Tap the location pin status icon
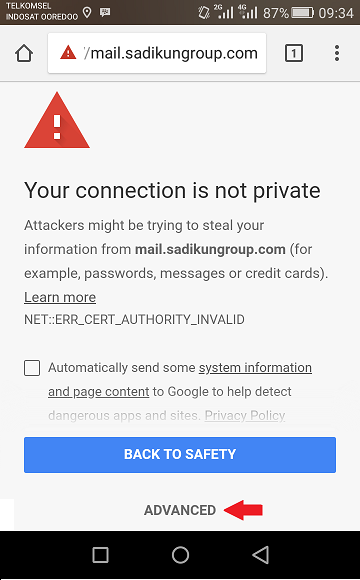Screen dimensions: 360x580 [x=87, y=13]
